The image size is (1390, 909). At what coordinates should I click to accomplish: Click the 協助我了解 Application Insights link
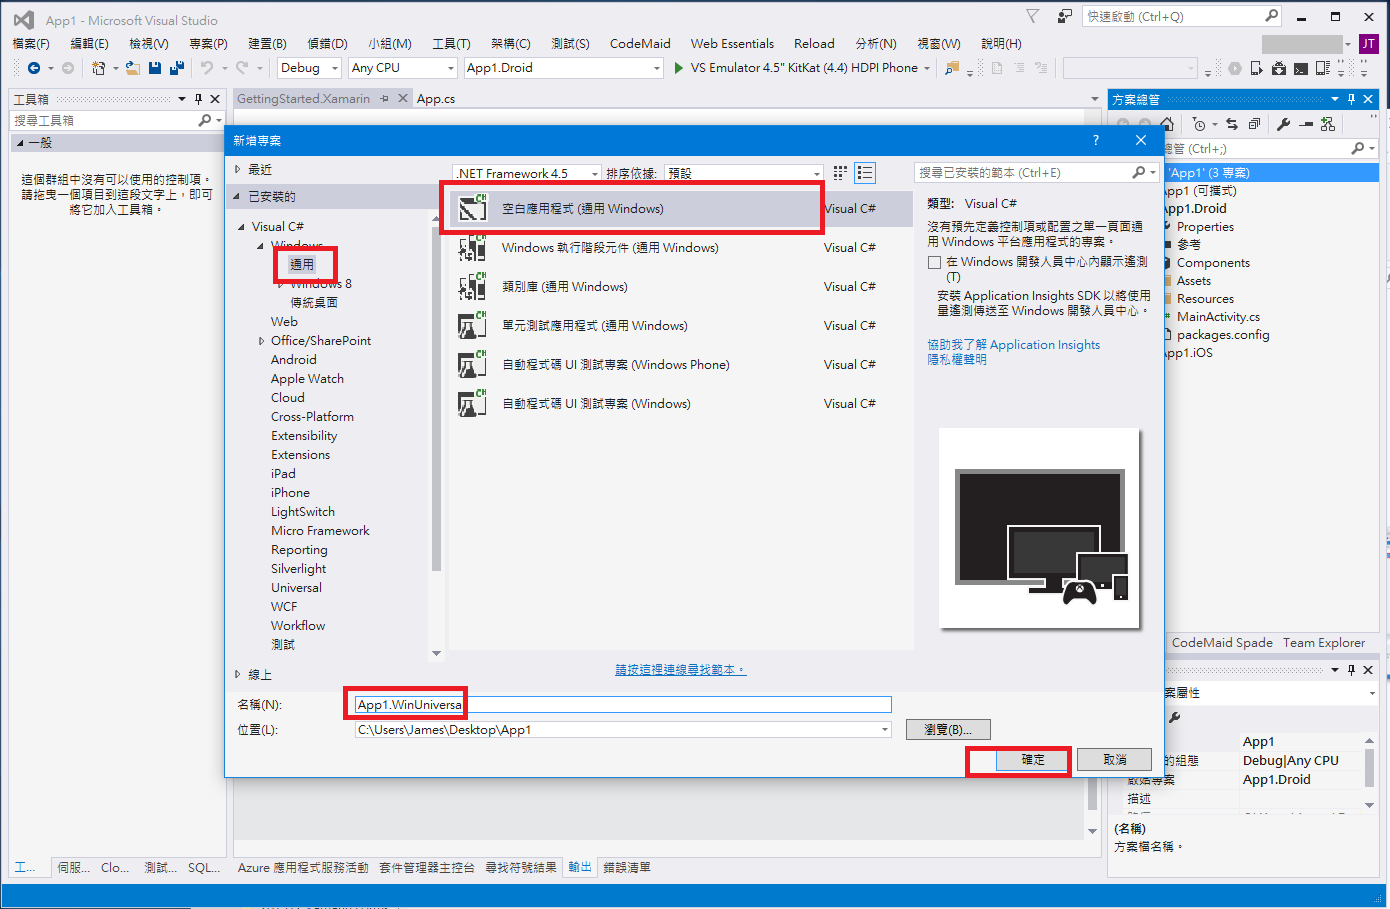point(1013,345)
